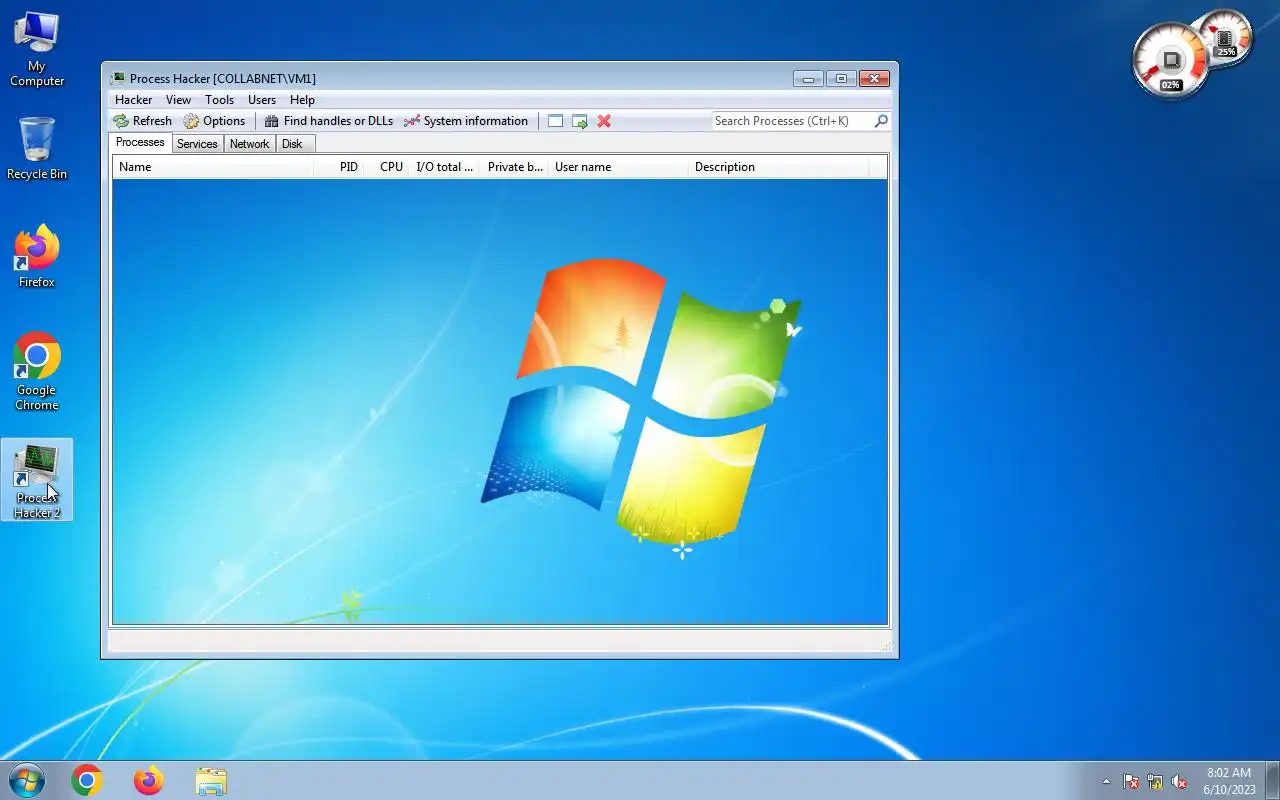Click the find window toolbar icon
This screenshot has height=800, width=1280.
tap(555, 121)
